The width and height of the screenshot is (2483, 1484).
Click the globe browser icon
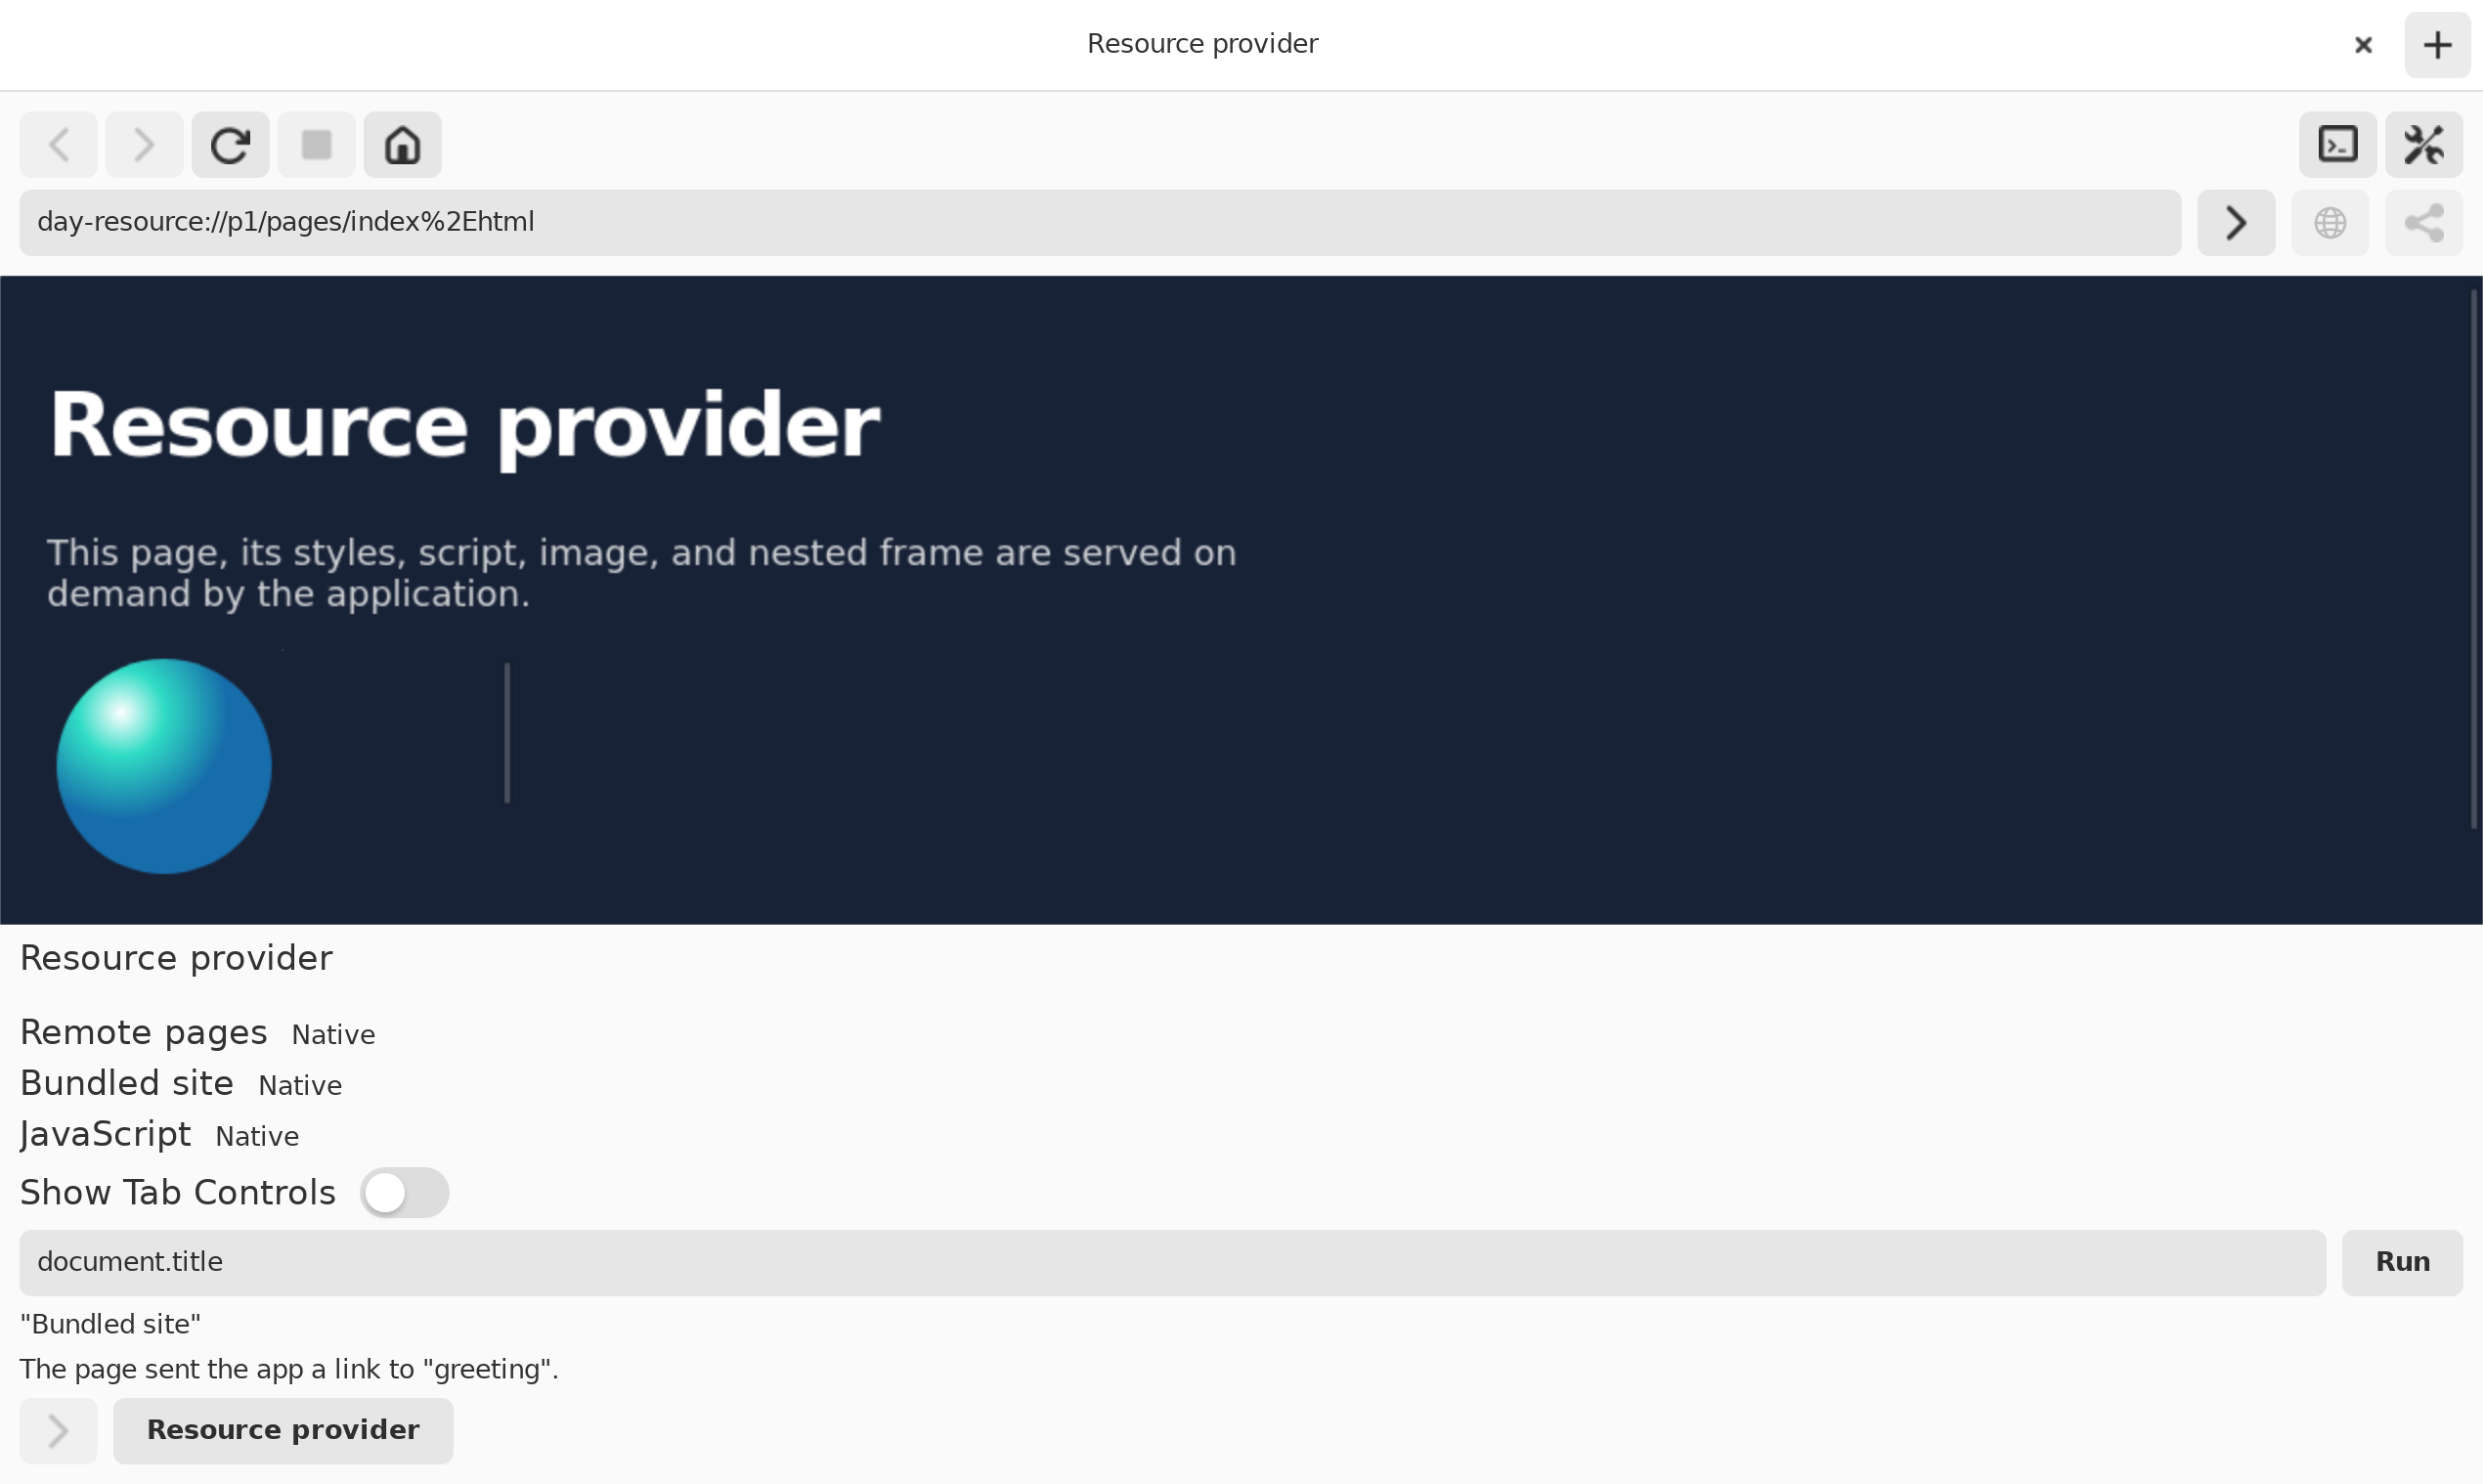pos(2330,223)
